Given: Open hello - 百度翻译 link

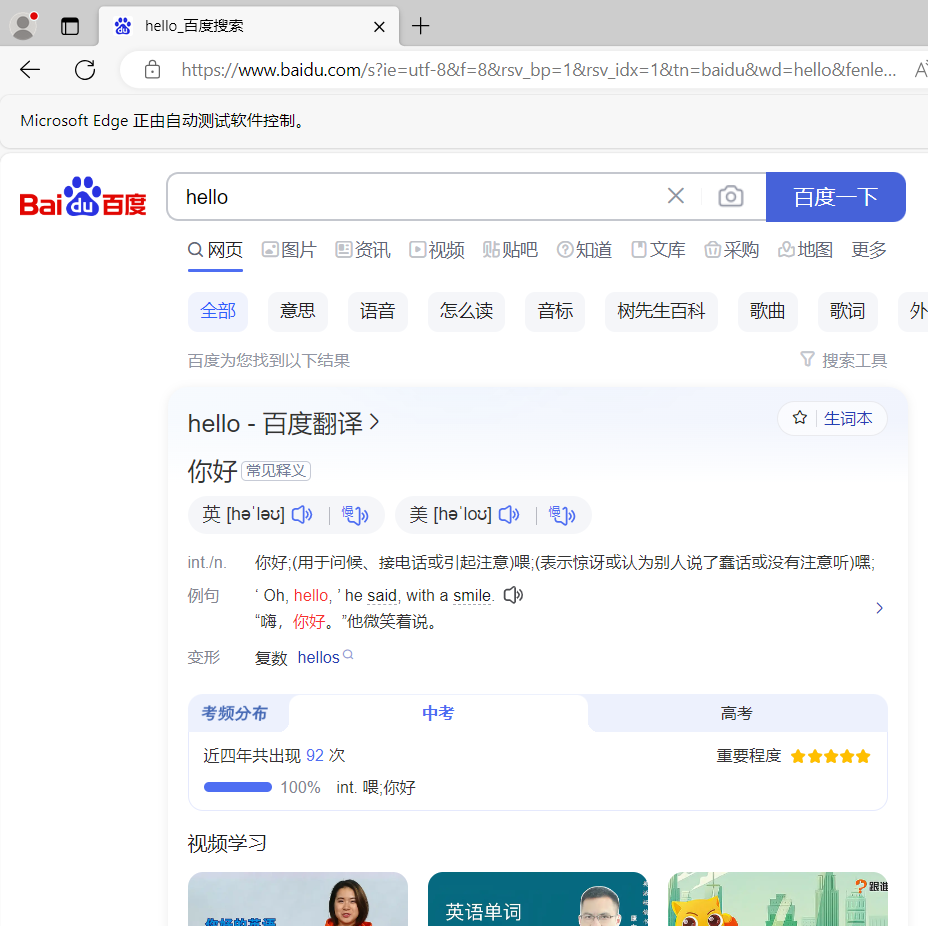Looking at the screenshot, I should coord(283,424).
